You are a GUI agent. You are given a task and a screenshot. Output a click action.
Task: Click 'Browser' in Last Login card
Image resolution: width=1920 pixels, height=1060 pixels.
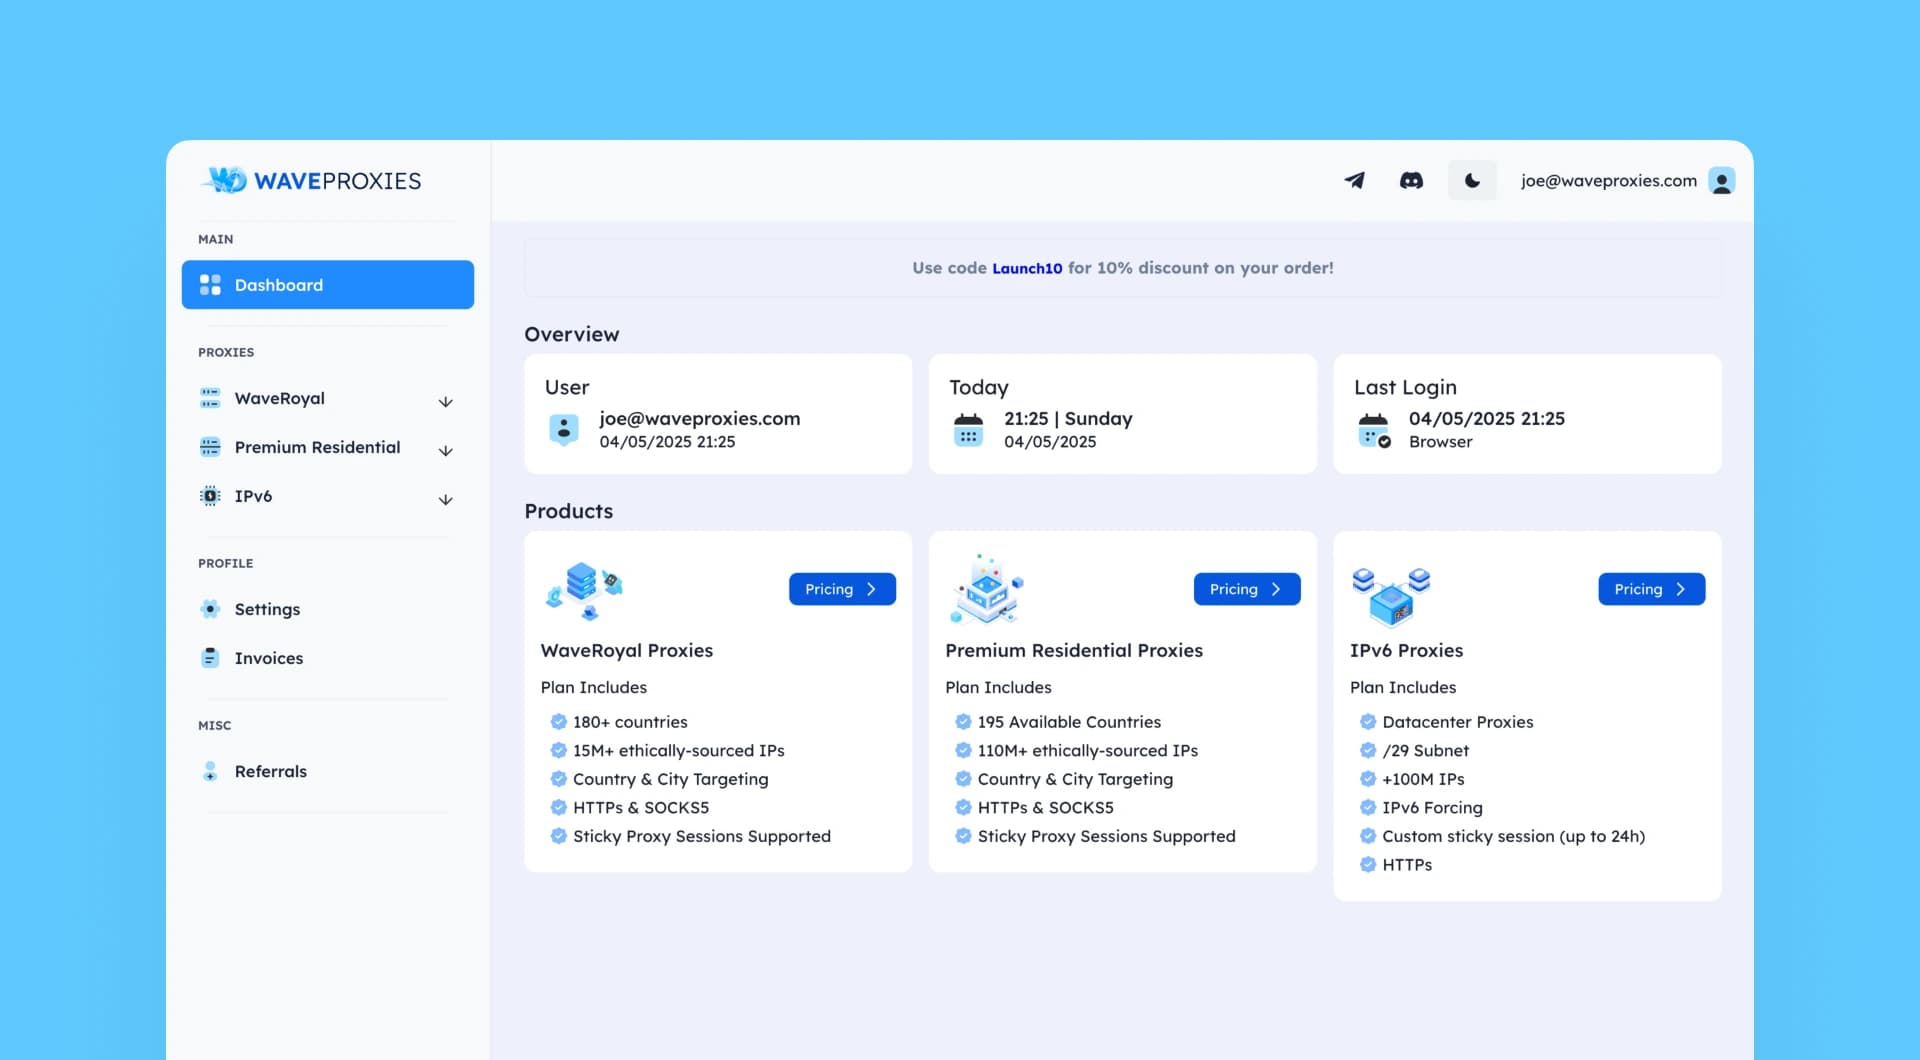(1440, 442)
